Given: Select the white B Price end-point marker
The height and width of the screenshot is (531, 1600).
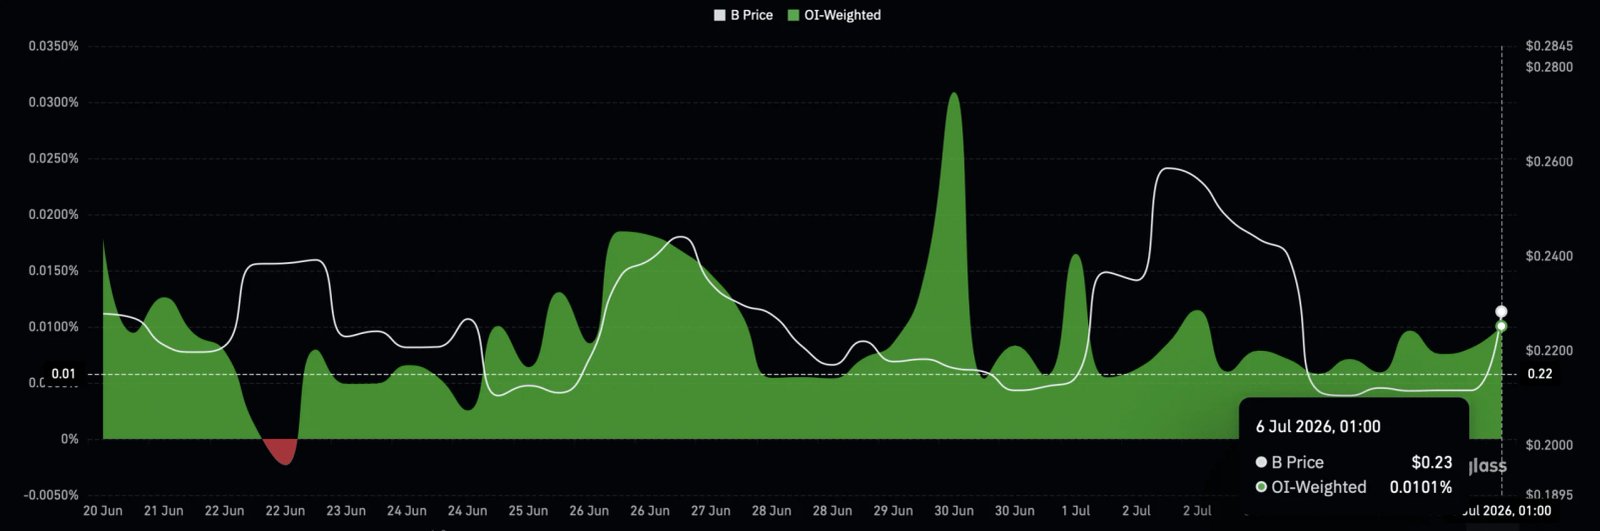Looking at the screenshot, I should [x=1501, y=312].
